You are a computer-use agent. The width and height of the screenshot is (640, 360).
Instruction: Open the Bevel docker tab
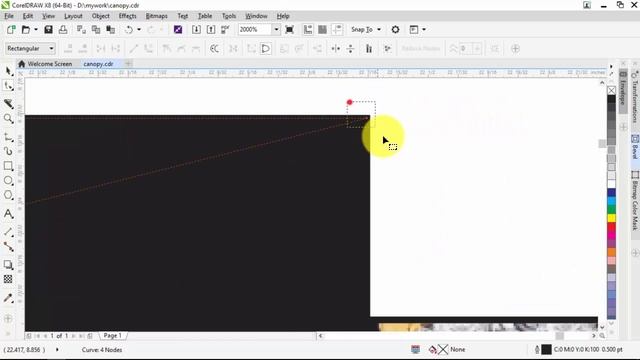635,147
